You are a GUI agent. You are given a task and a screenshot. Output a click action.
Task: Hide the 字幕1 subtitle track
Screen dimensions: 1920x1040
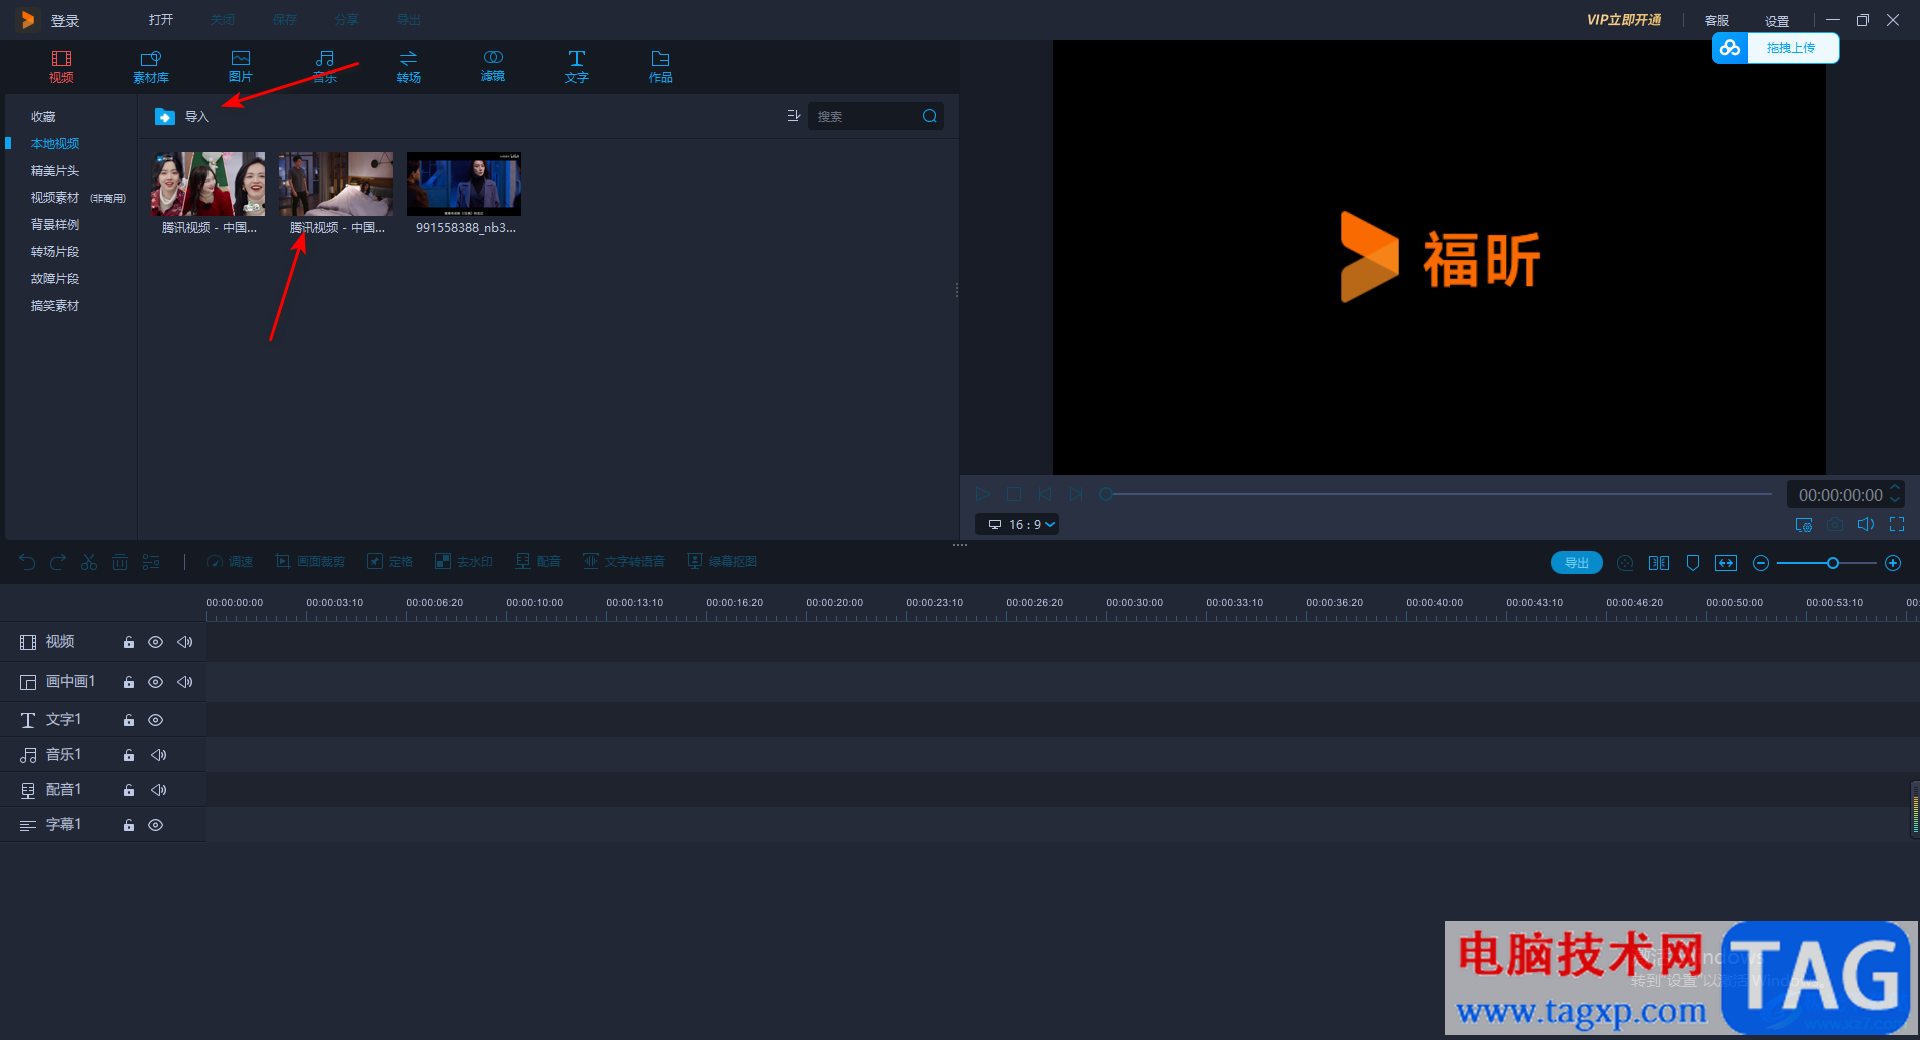point(156,825)
